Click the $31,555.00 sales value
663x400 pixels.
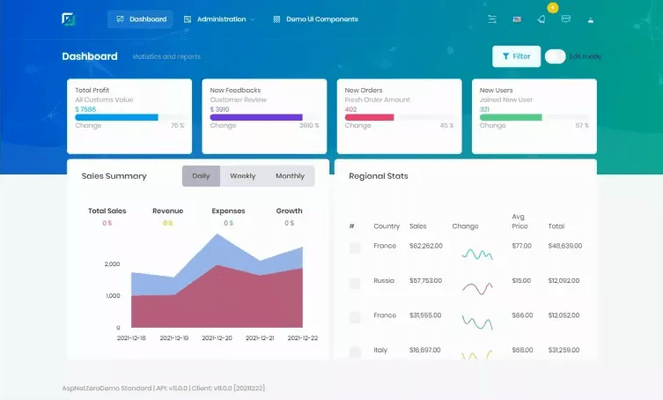point(425,315)
